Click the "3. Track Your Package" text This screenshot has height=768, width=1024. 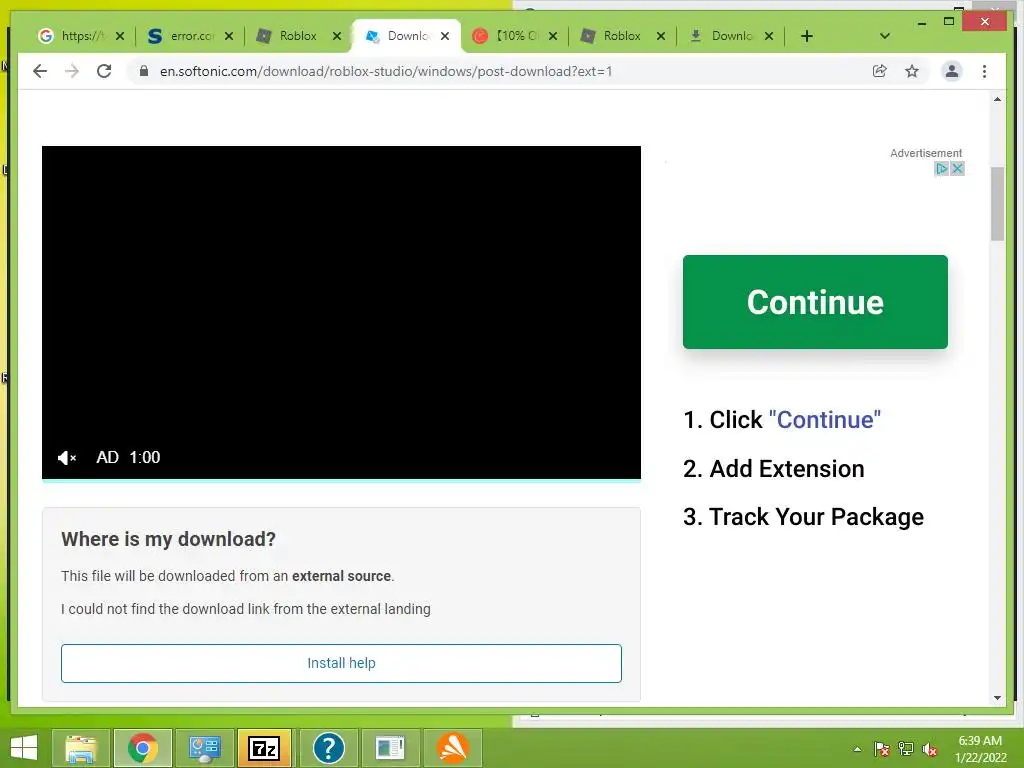coord(803,517)
